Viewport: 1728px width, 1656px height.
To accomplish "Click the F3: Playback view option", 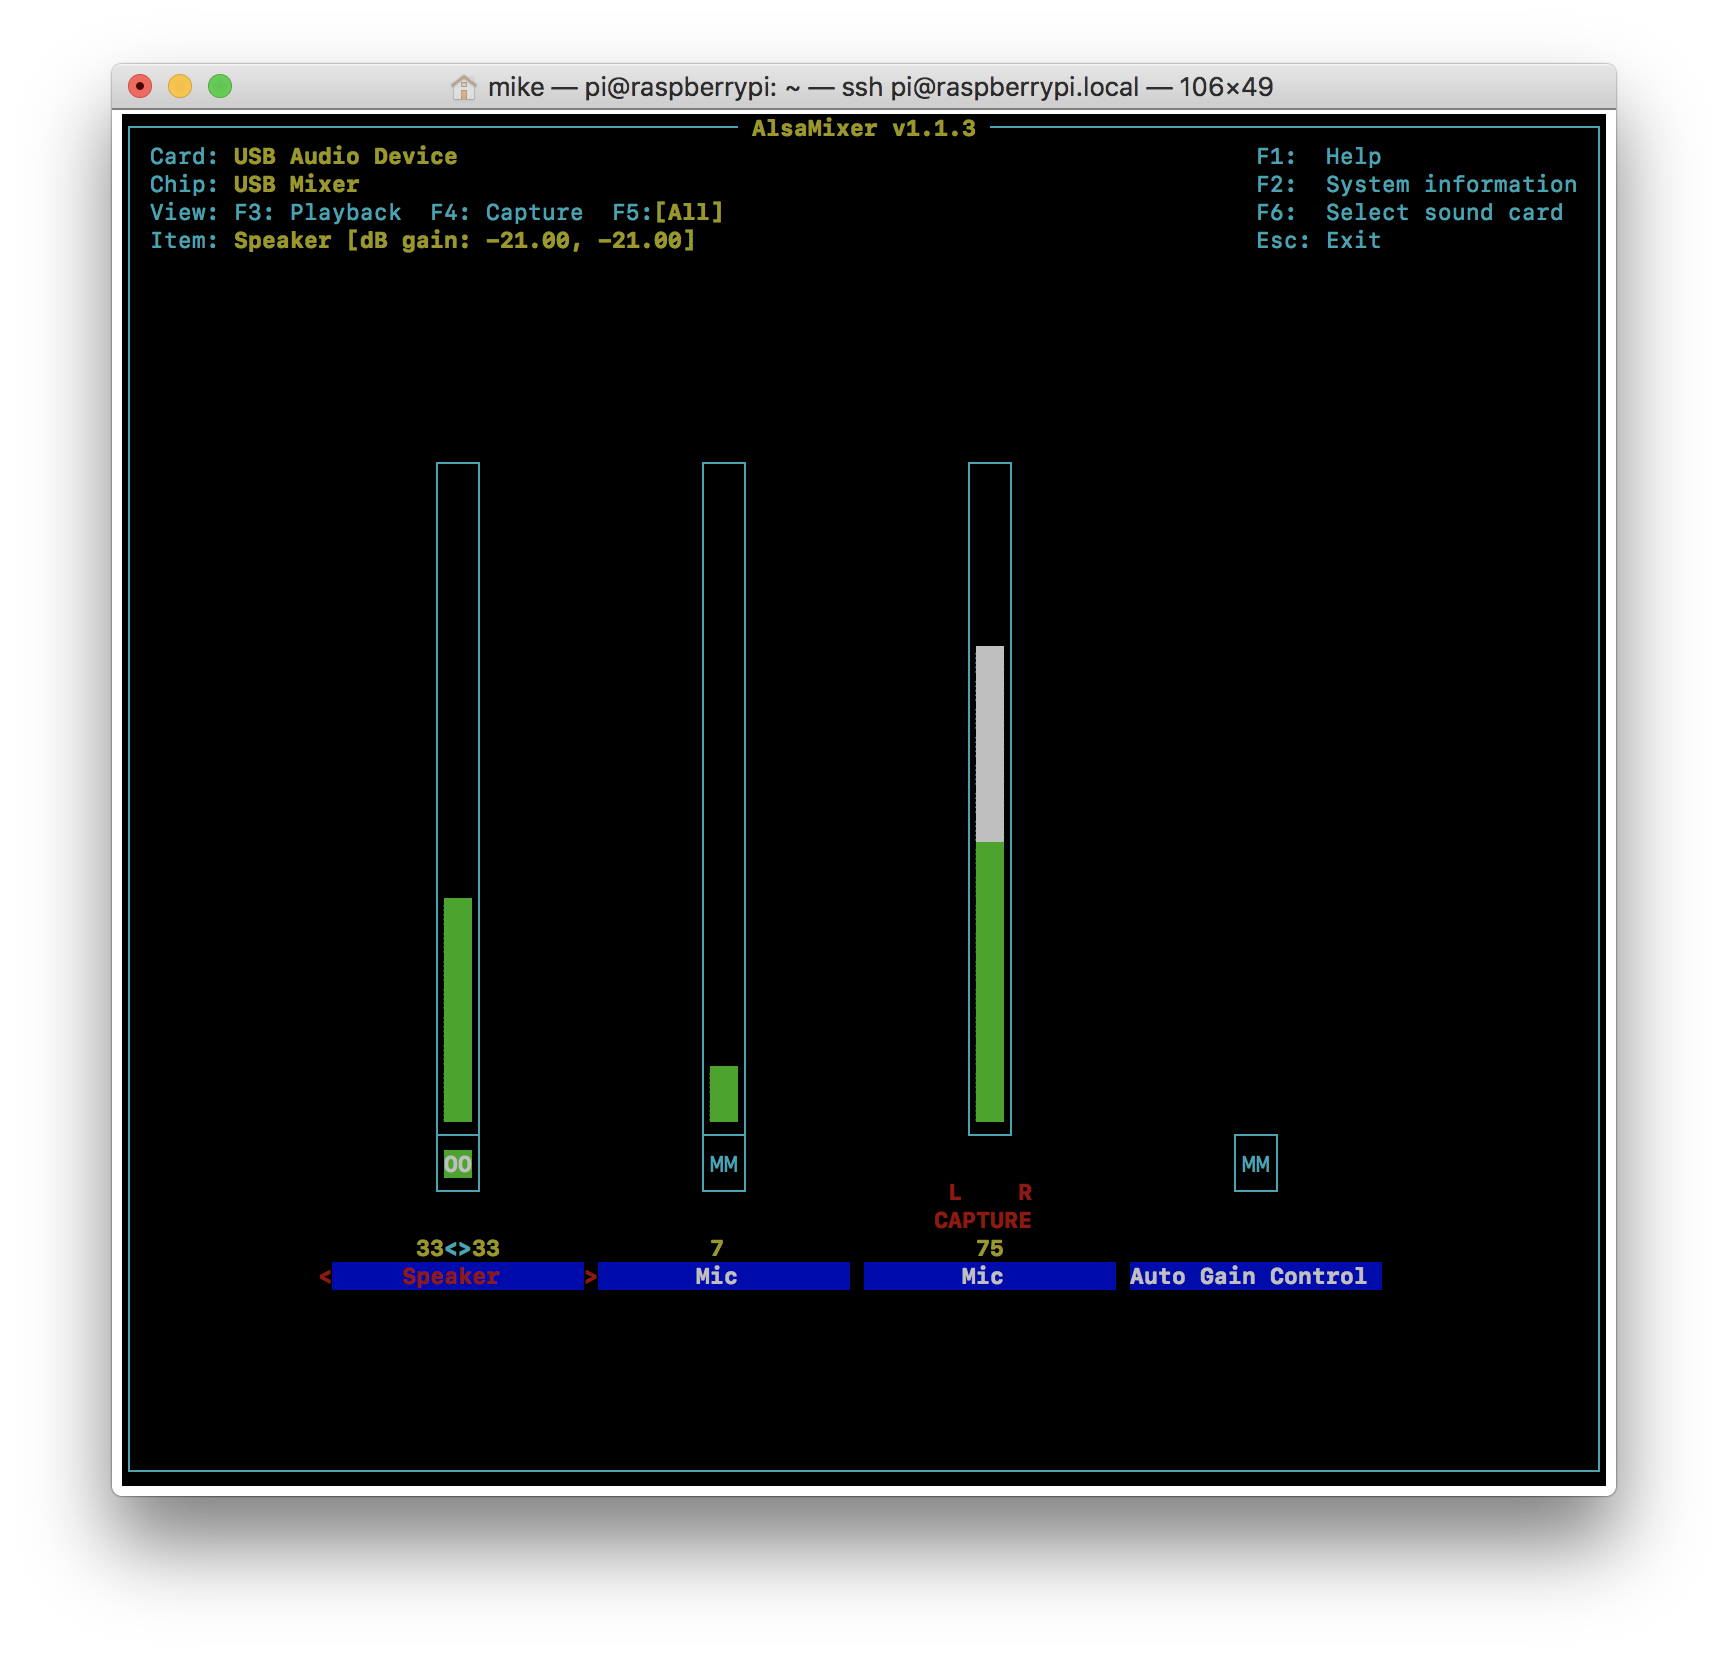I will pos(318,212).
